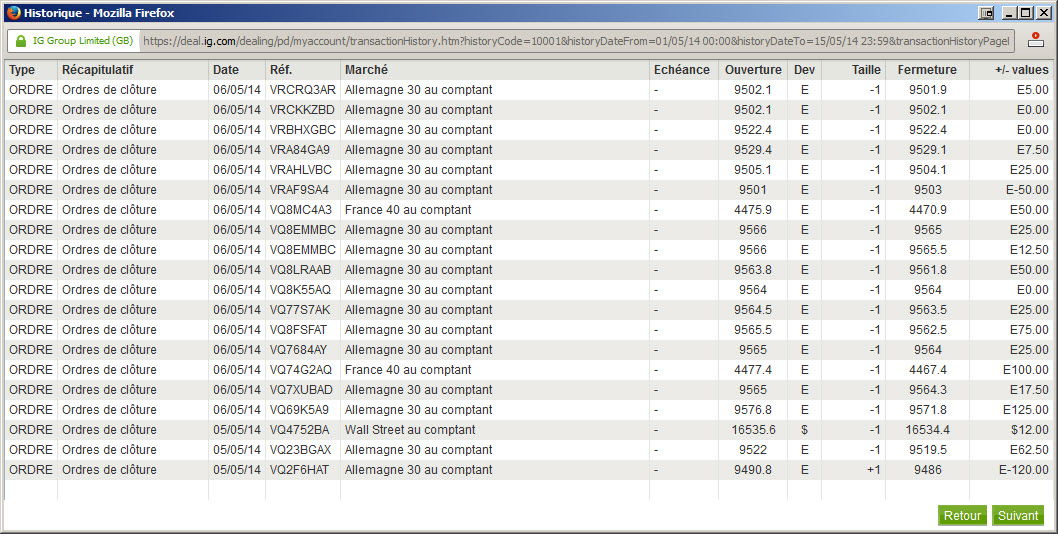The width and height of the screenshot is (1058, 534).
Task: Click closing price 9486
Action: [x=928, y=470]
